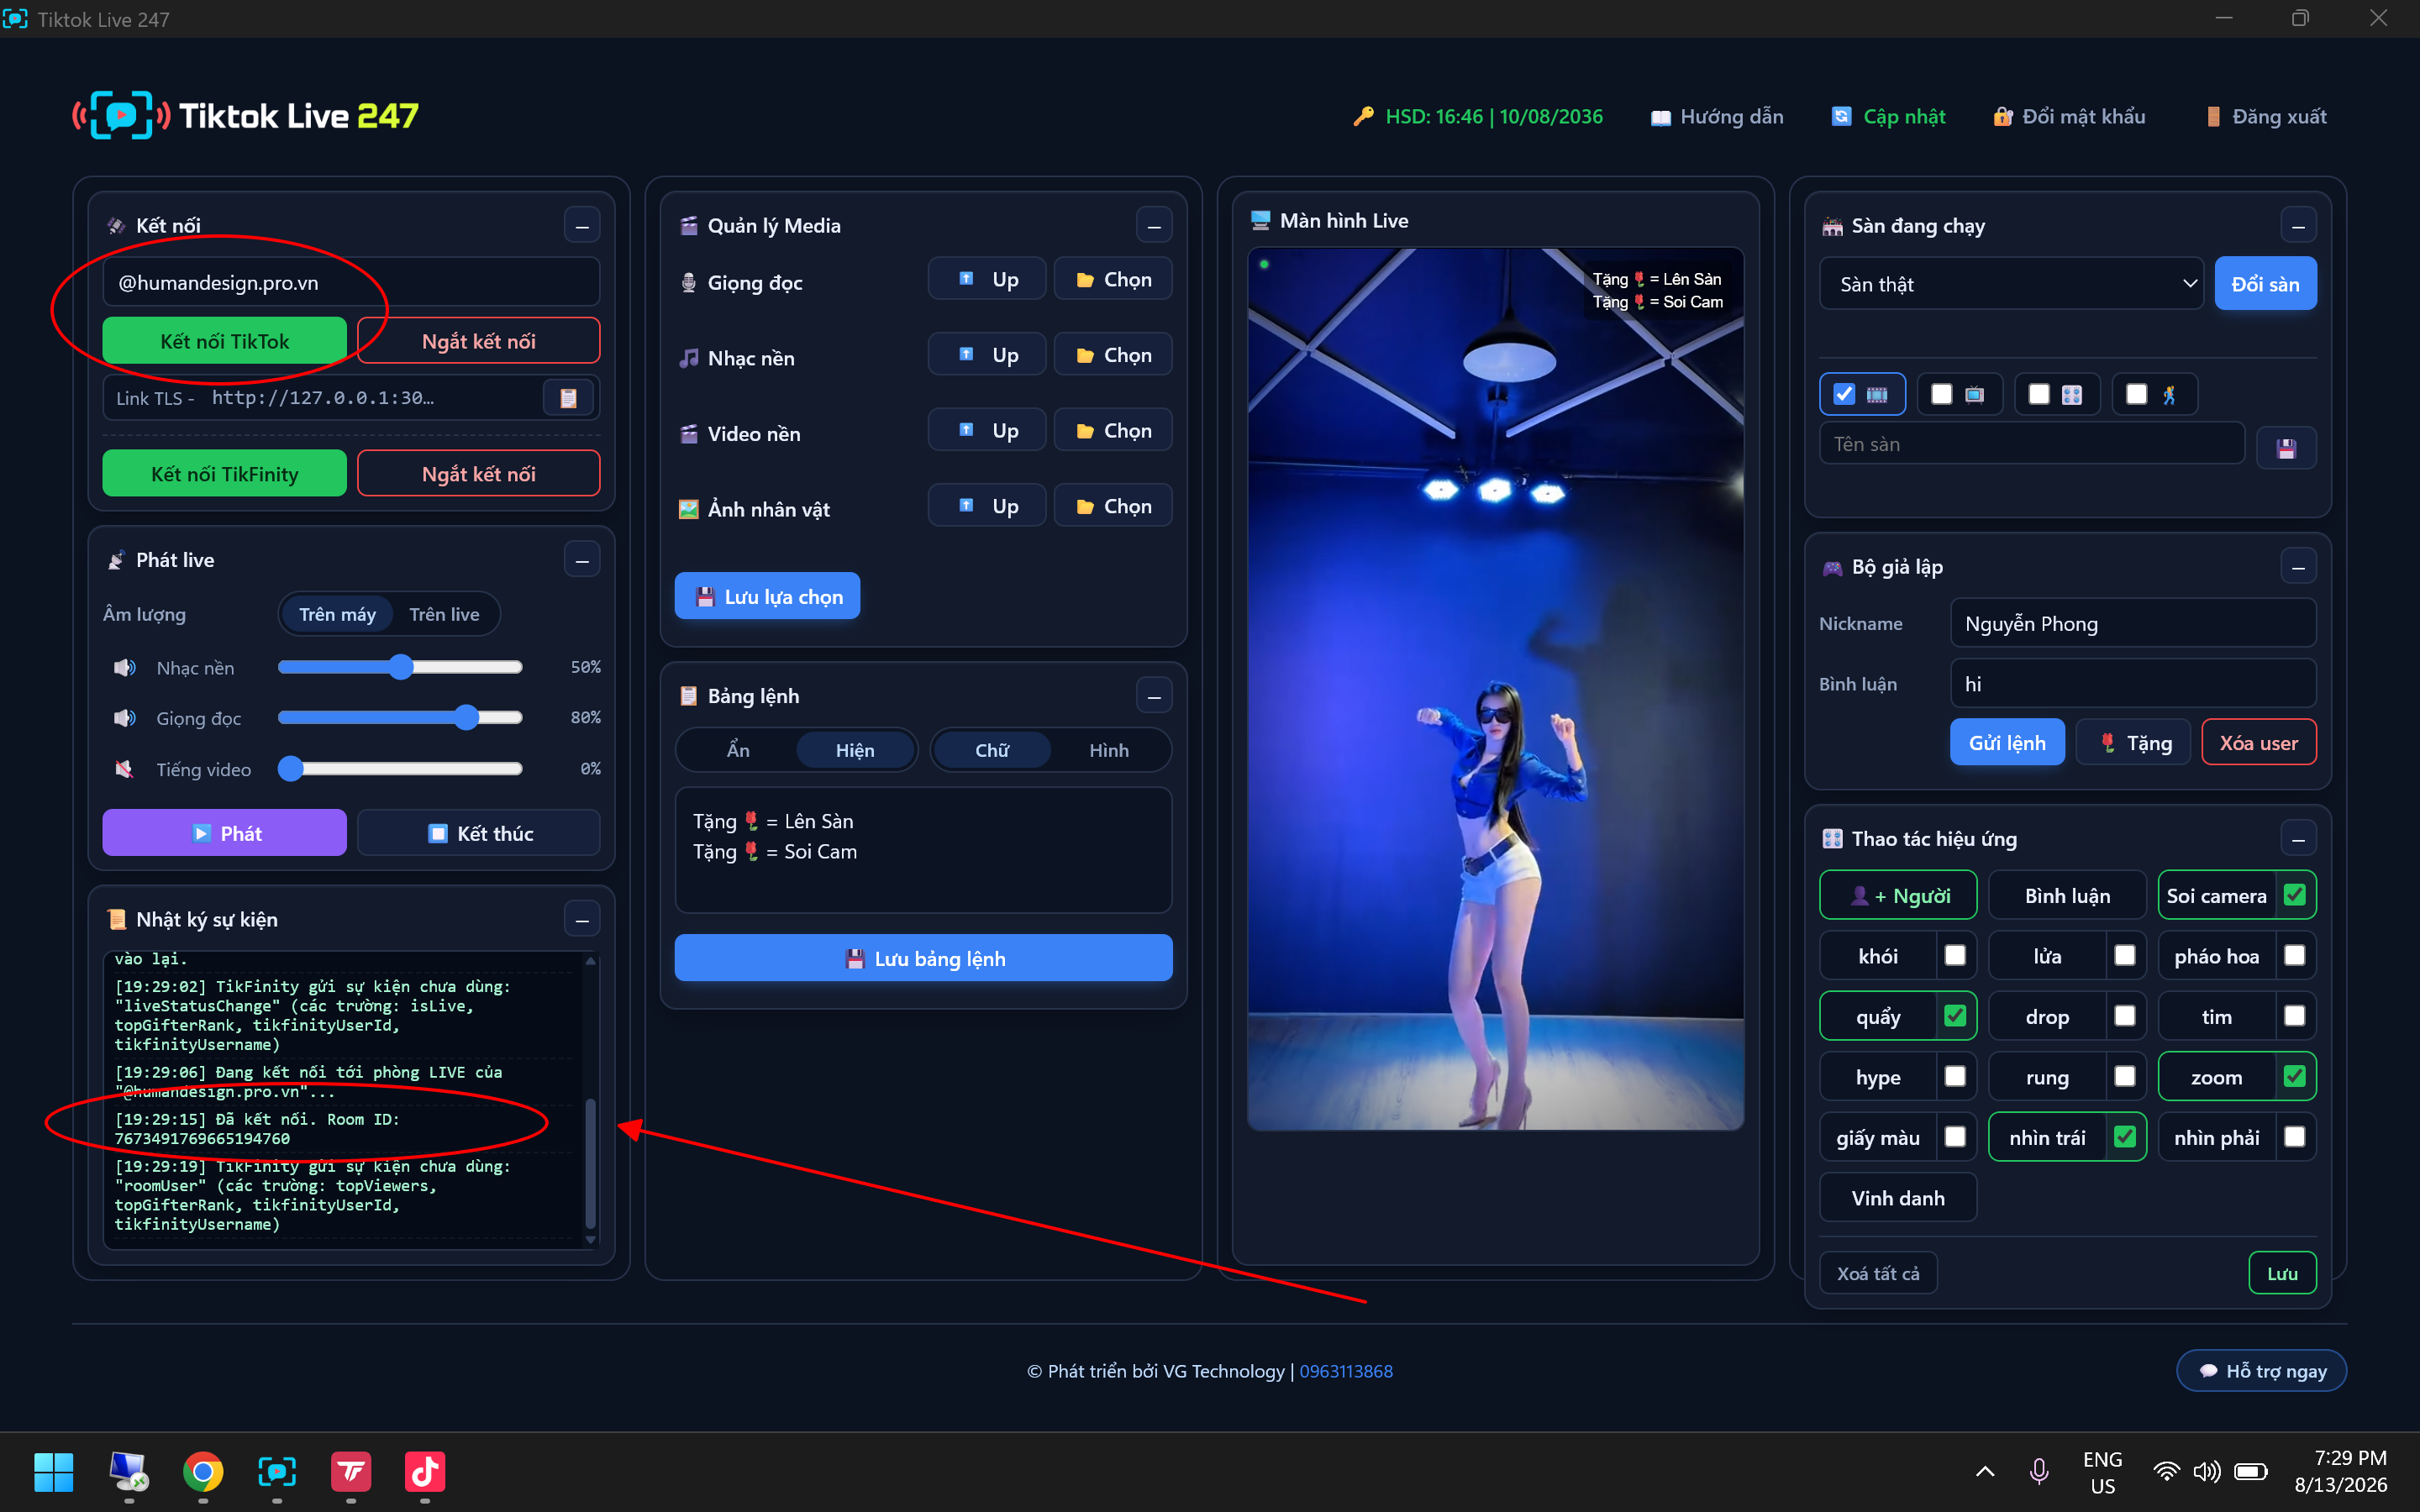Open the Windows Start menu
The image size is (2420, 1512).
[x=54, y=1471]
